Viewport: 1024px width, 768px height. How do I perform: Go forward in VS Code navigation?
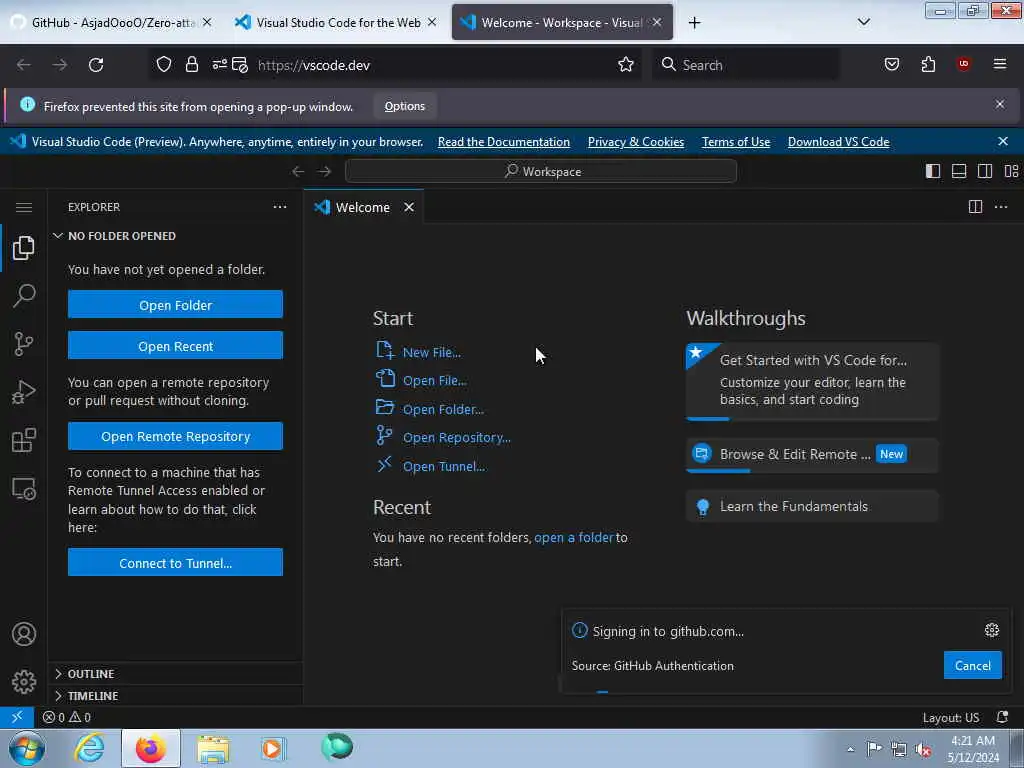click(325, 171)
